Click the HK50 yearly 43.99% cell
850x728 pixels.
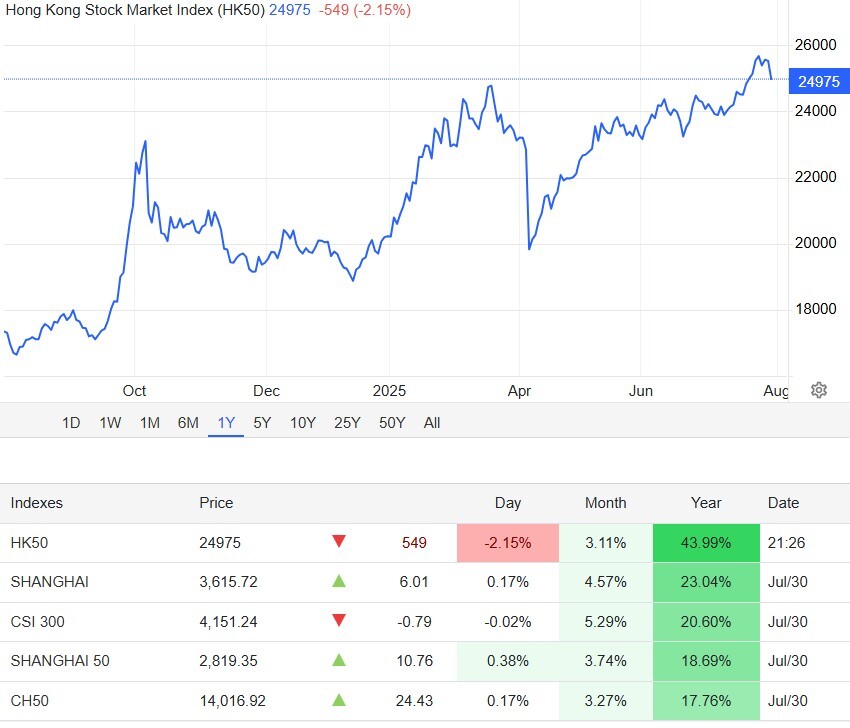[x=706, y=543]
